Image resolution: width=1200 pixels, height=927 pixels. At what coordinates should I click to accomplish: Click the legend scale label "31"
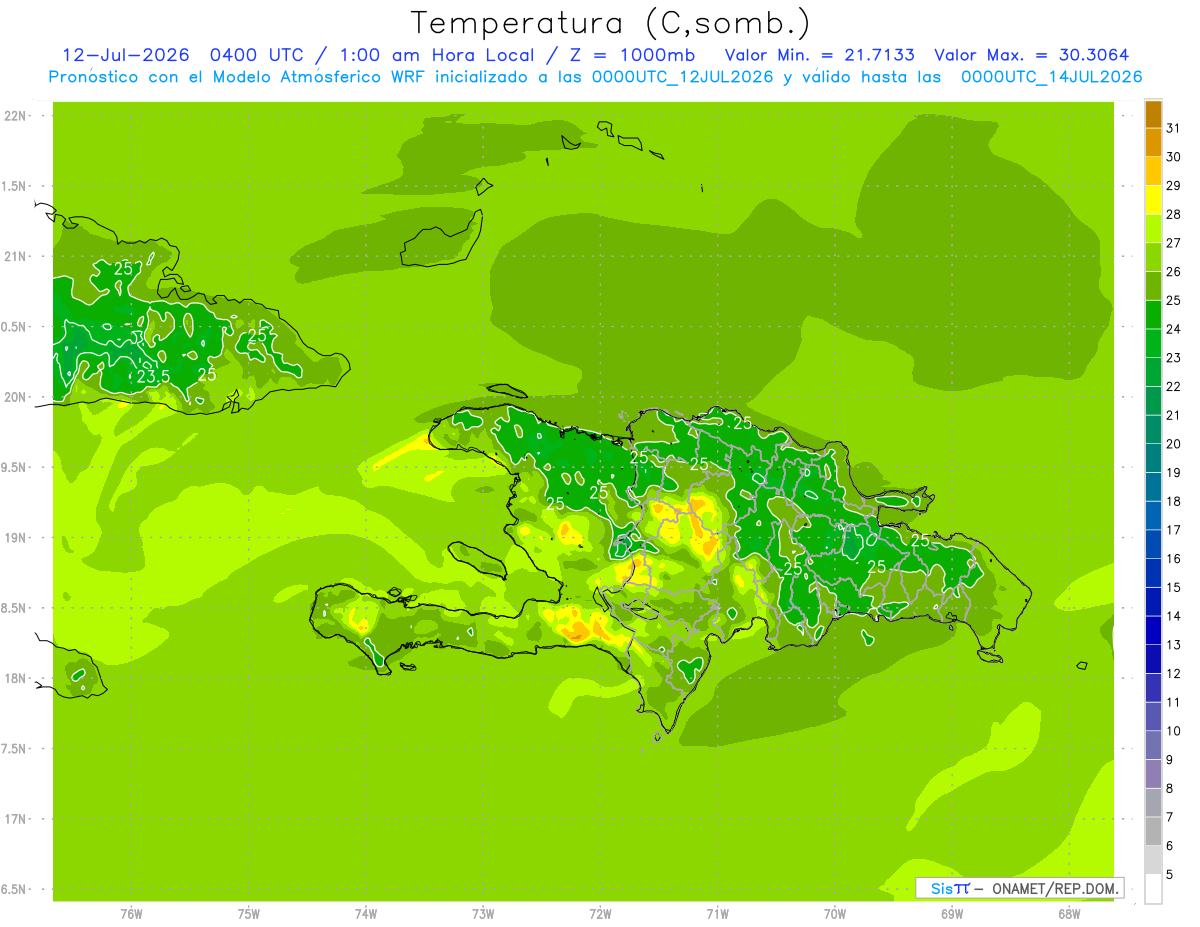pos(1174,128)
